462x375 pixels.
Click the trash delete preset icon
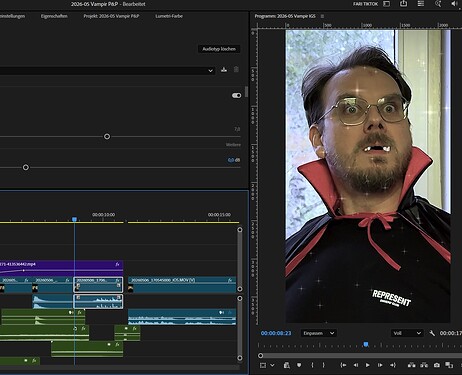[236, 70]
